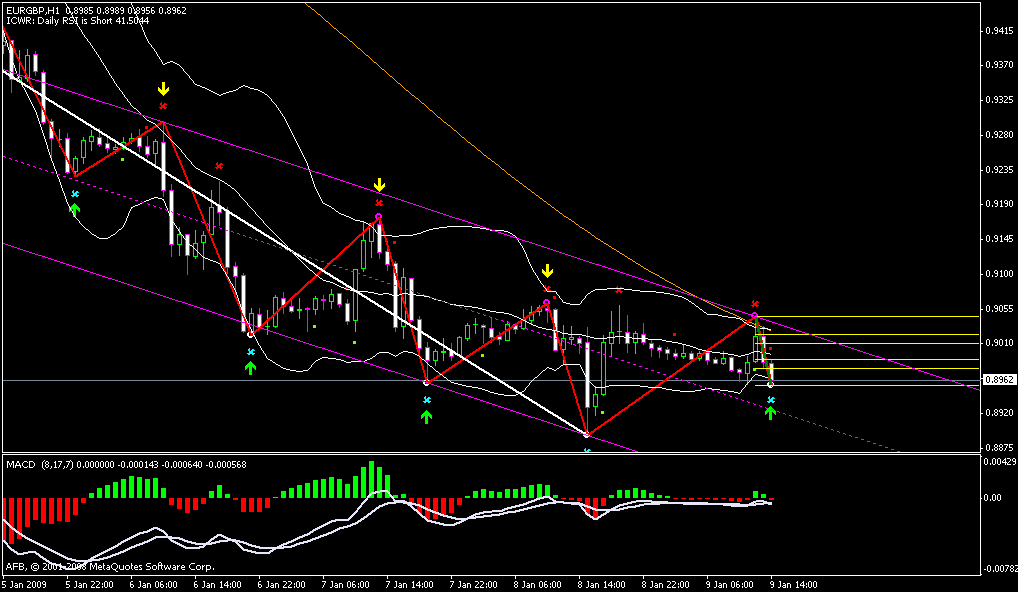Click the 0.9415 price axis label

tap(996, 31)
